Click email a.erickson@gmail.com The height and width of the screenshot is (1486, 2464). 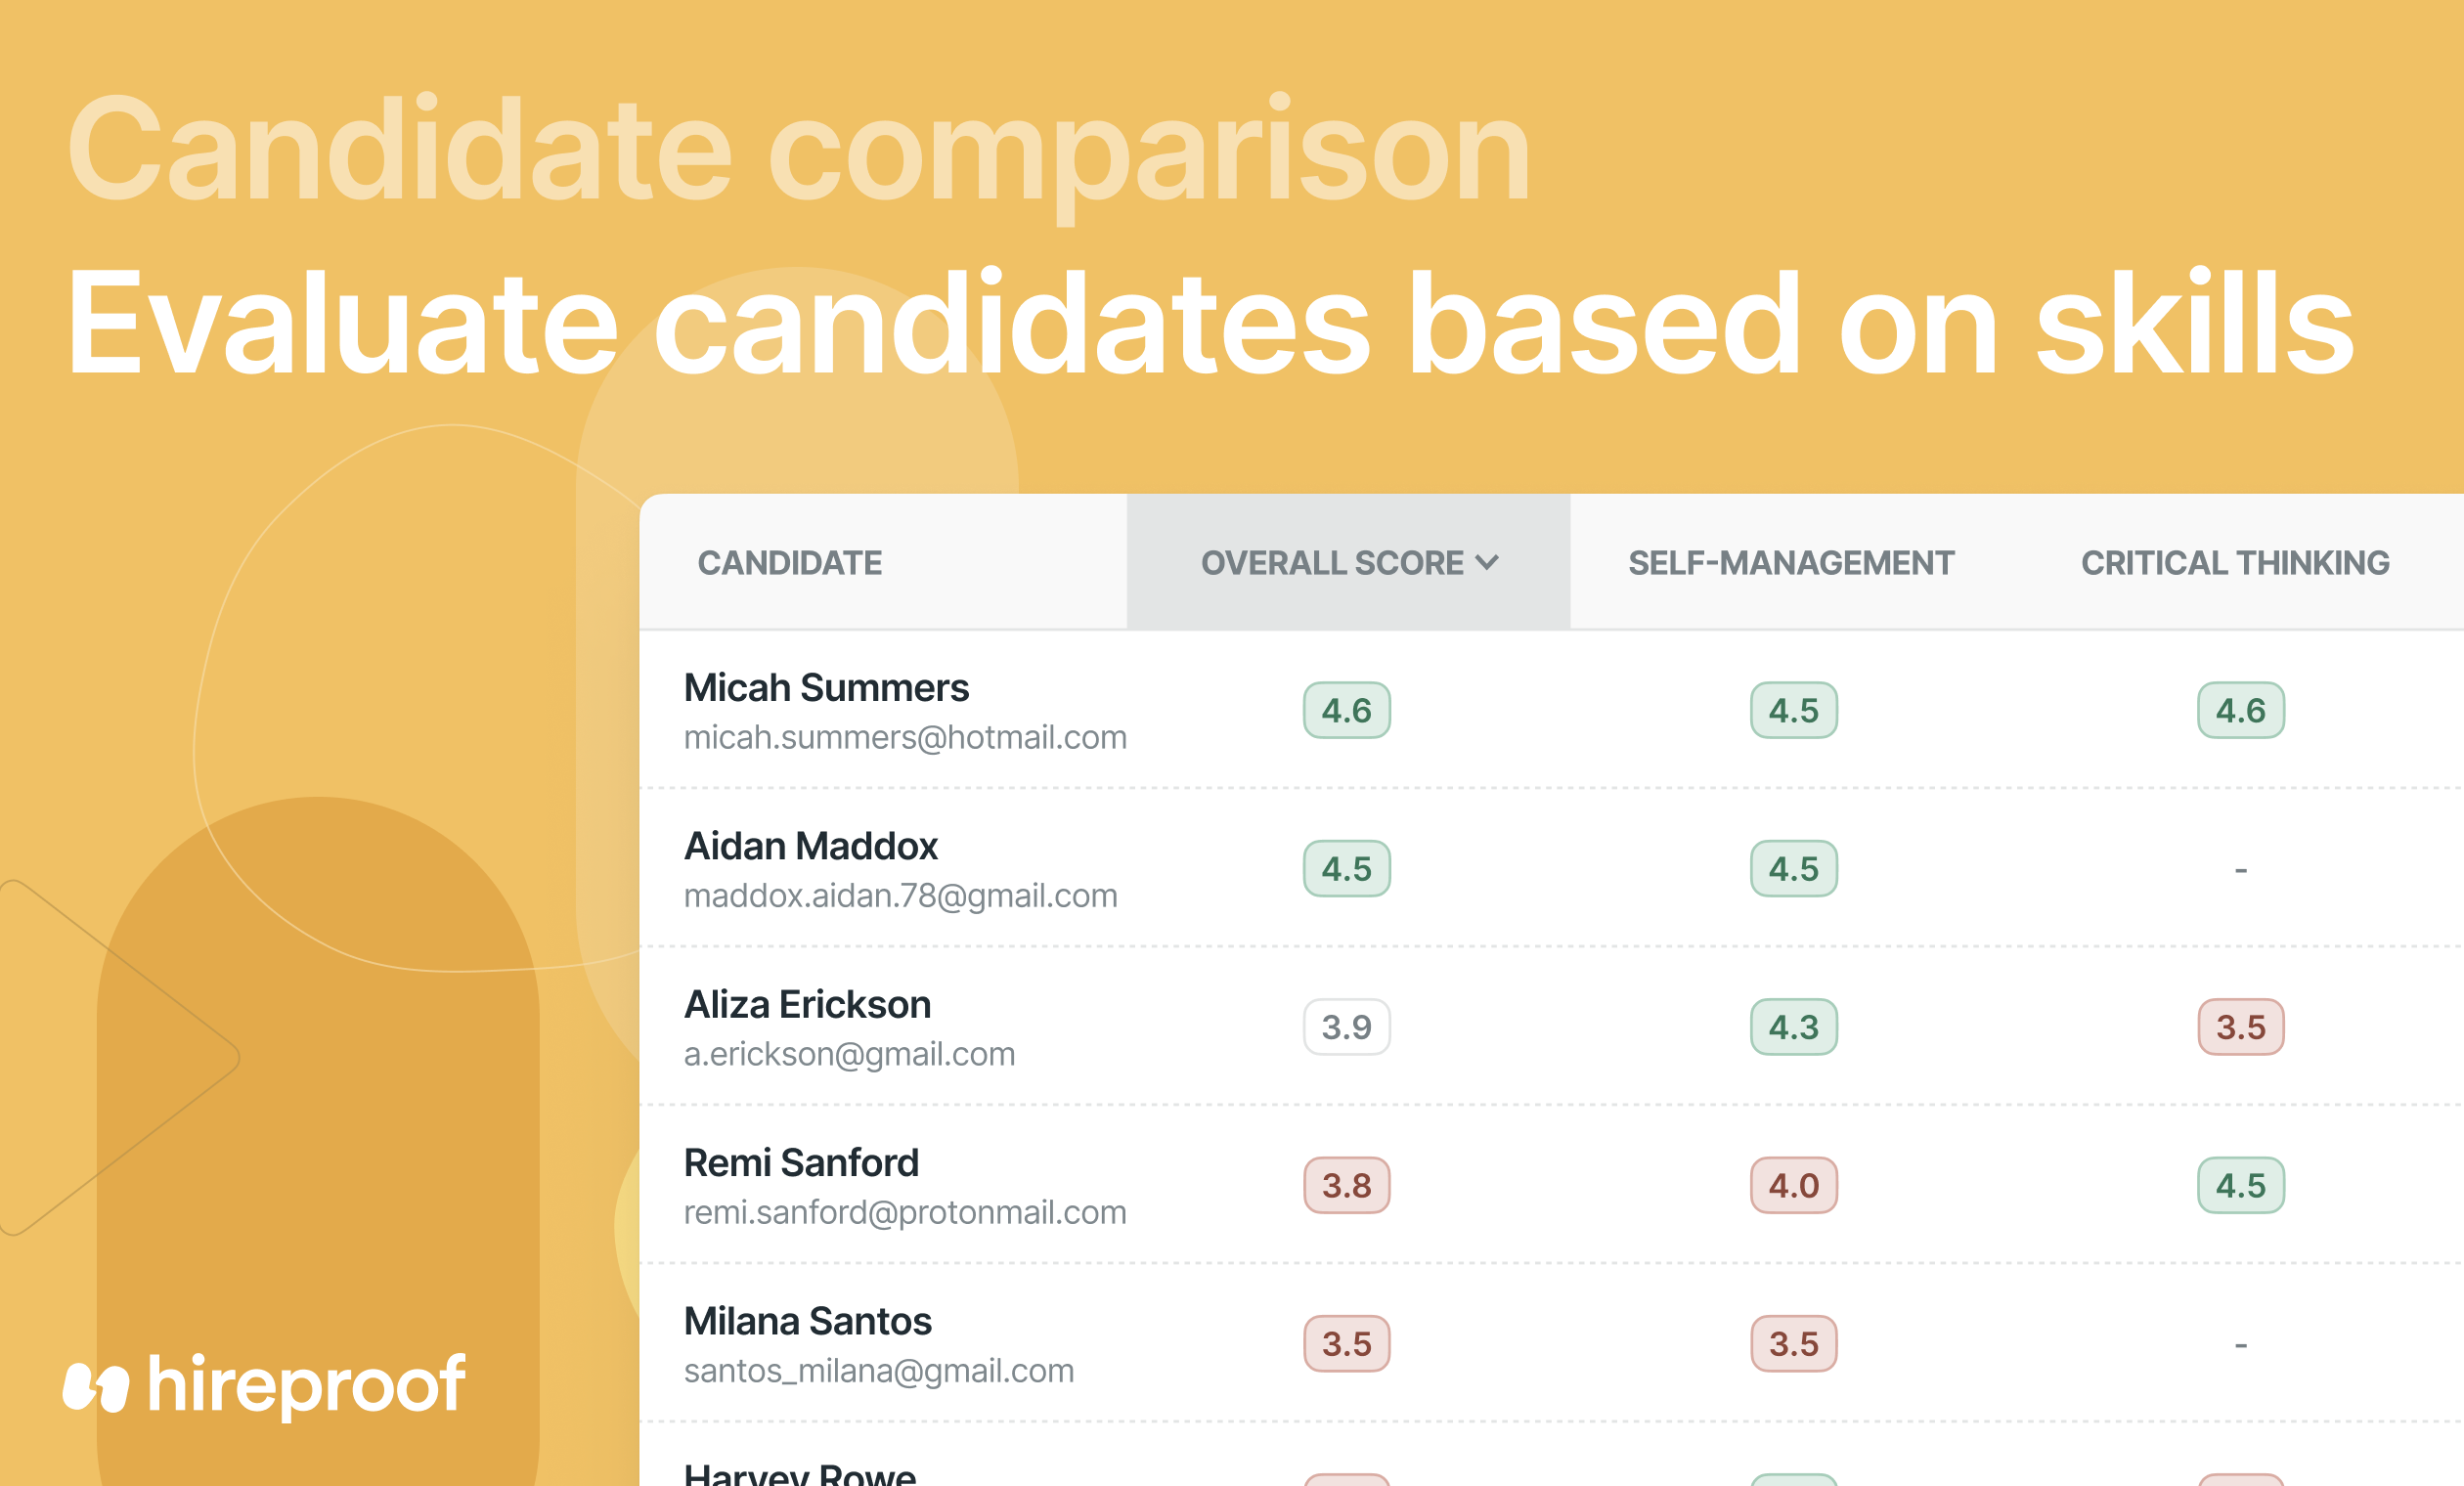click(x=849, y=1054)
